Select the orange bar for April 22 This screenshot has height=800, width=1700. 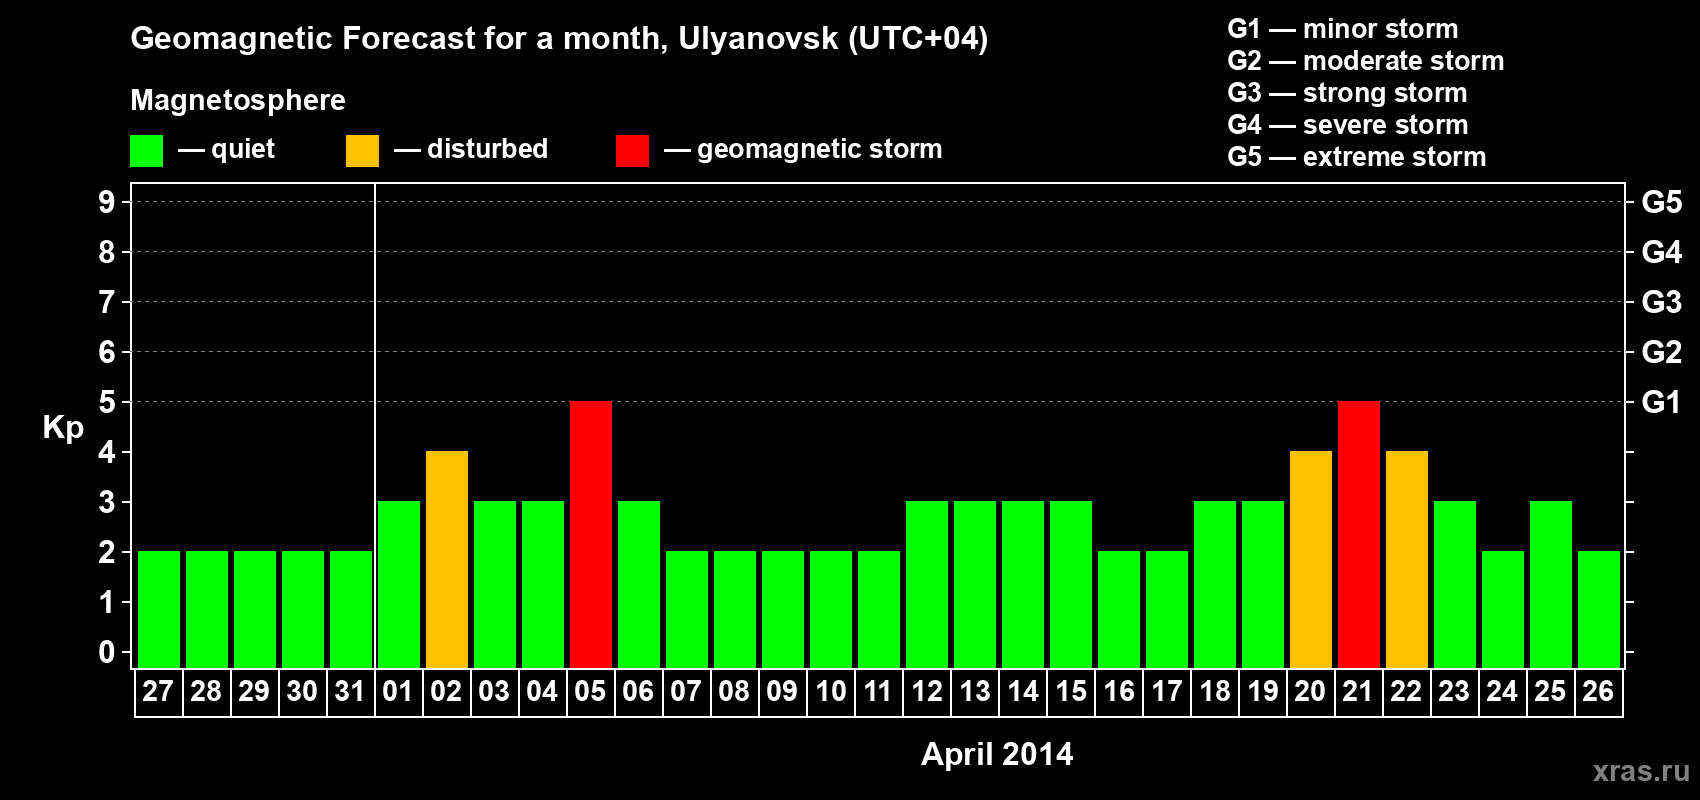[1407, 560]
